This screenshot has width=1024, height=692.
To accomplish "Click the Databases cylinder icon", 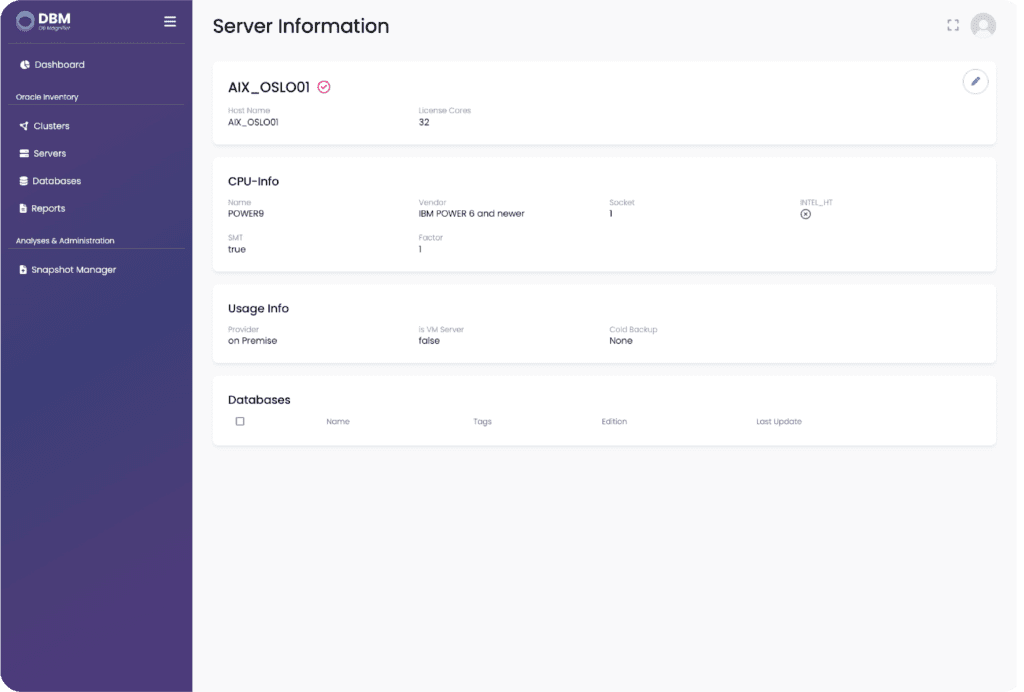I will pos(24,181).
